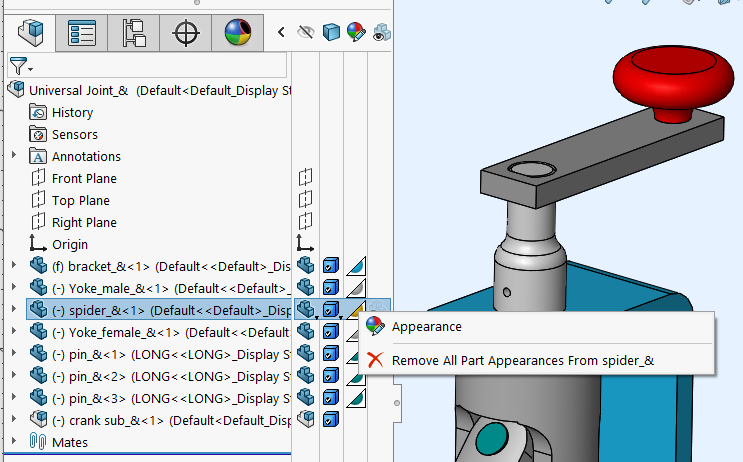Toggle hide/show for pin_&<1>
Image resolution: width=743 pixels, height=462 pixels.
click(x=306, y=353)
